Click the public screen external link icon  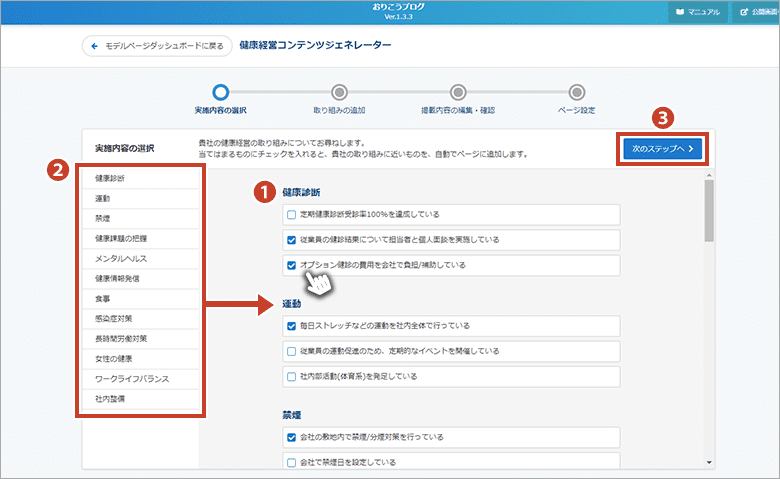(x=744, y=12)
